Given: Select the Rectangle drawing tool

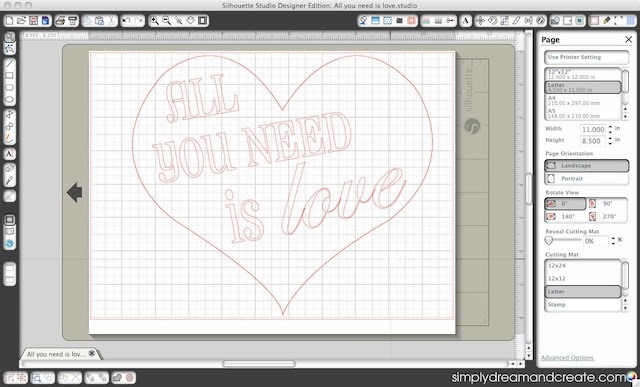Looking at the screenshot, I should tap(9, 76).
